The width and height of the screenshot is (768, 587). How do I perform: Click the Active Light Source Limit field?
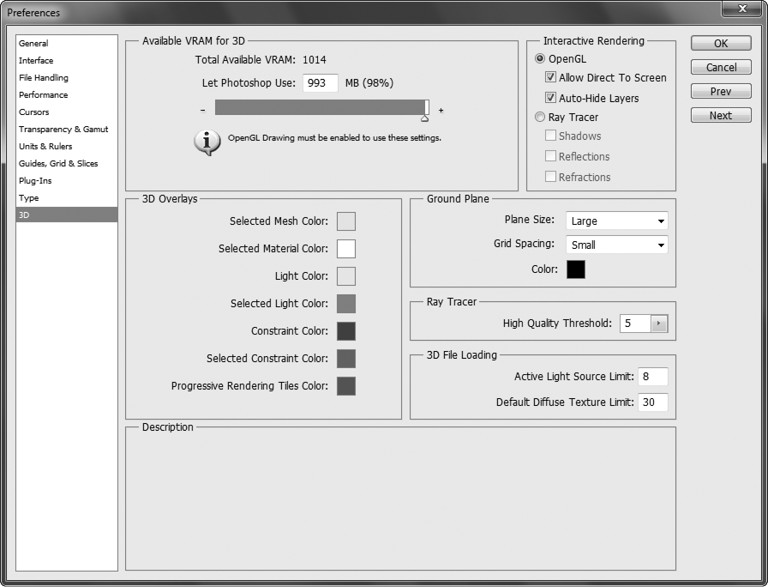click(654, 377)
